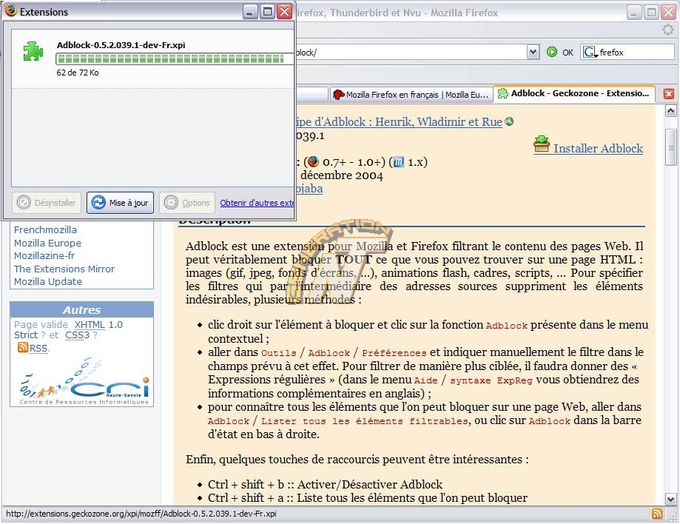Image resolution: width=680 pixels, height=524 pixels.
Task: Click the CSS3 validation link
Action: (x=77, y=335)
